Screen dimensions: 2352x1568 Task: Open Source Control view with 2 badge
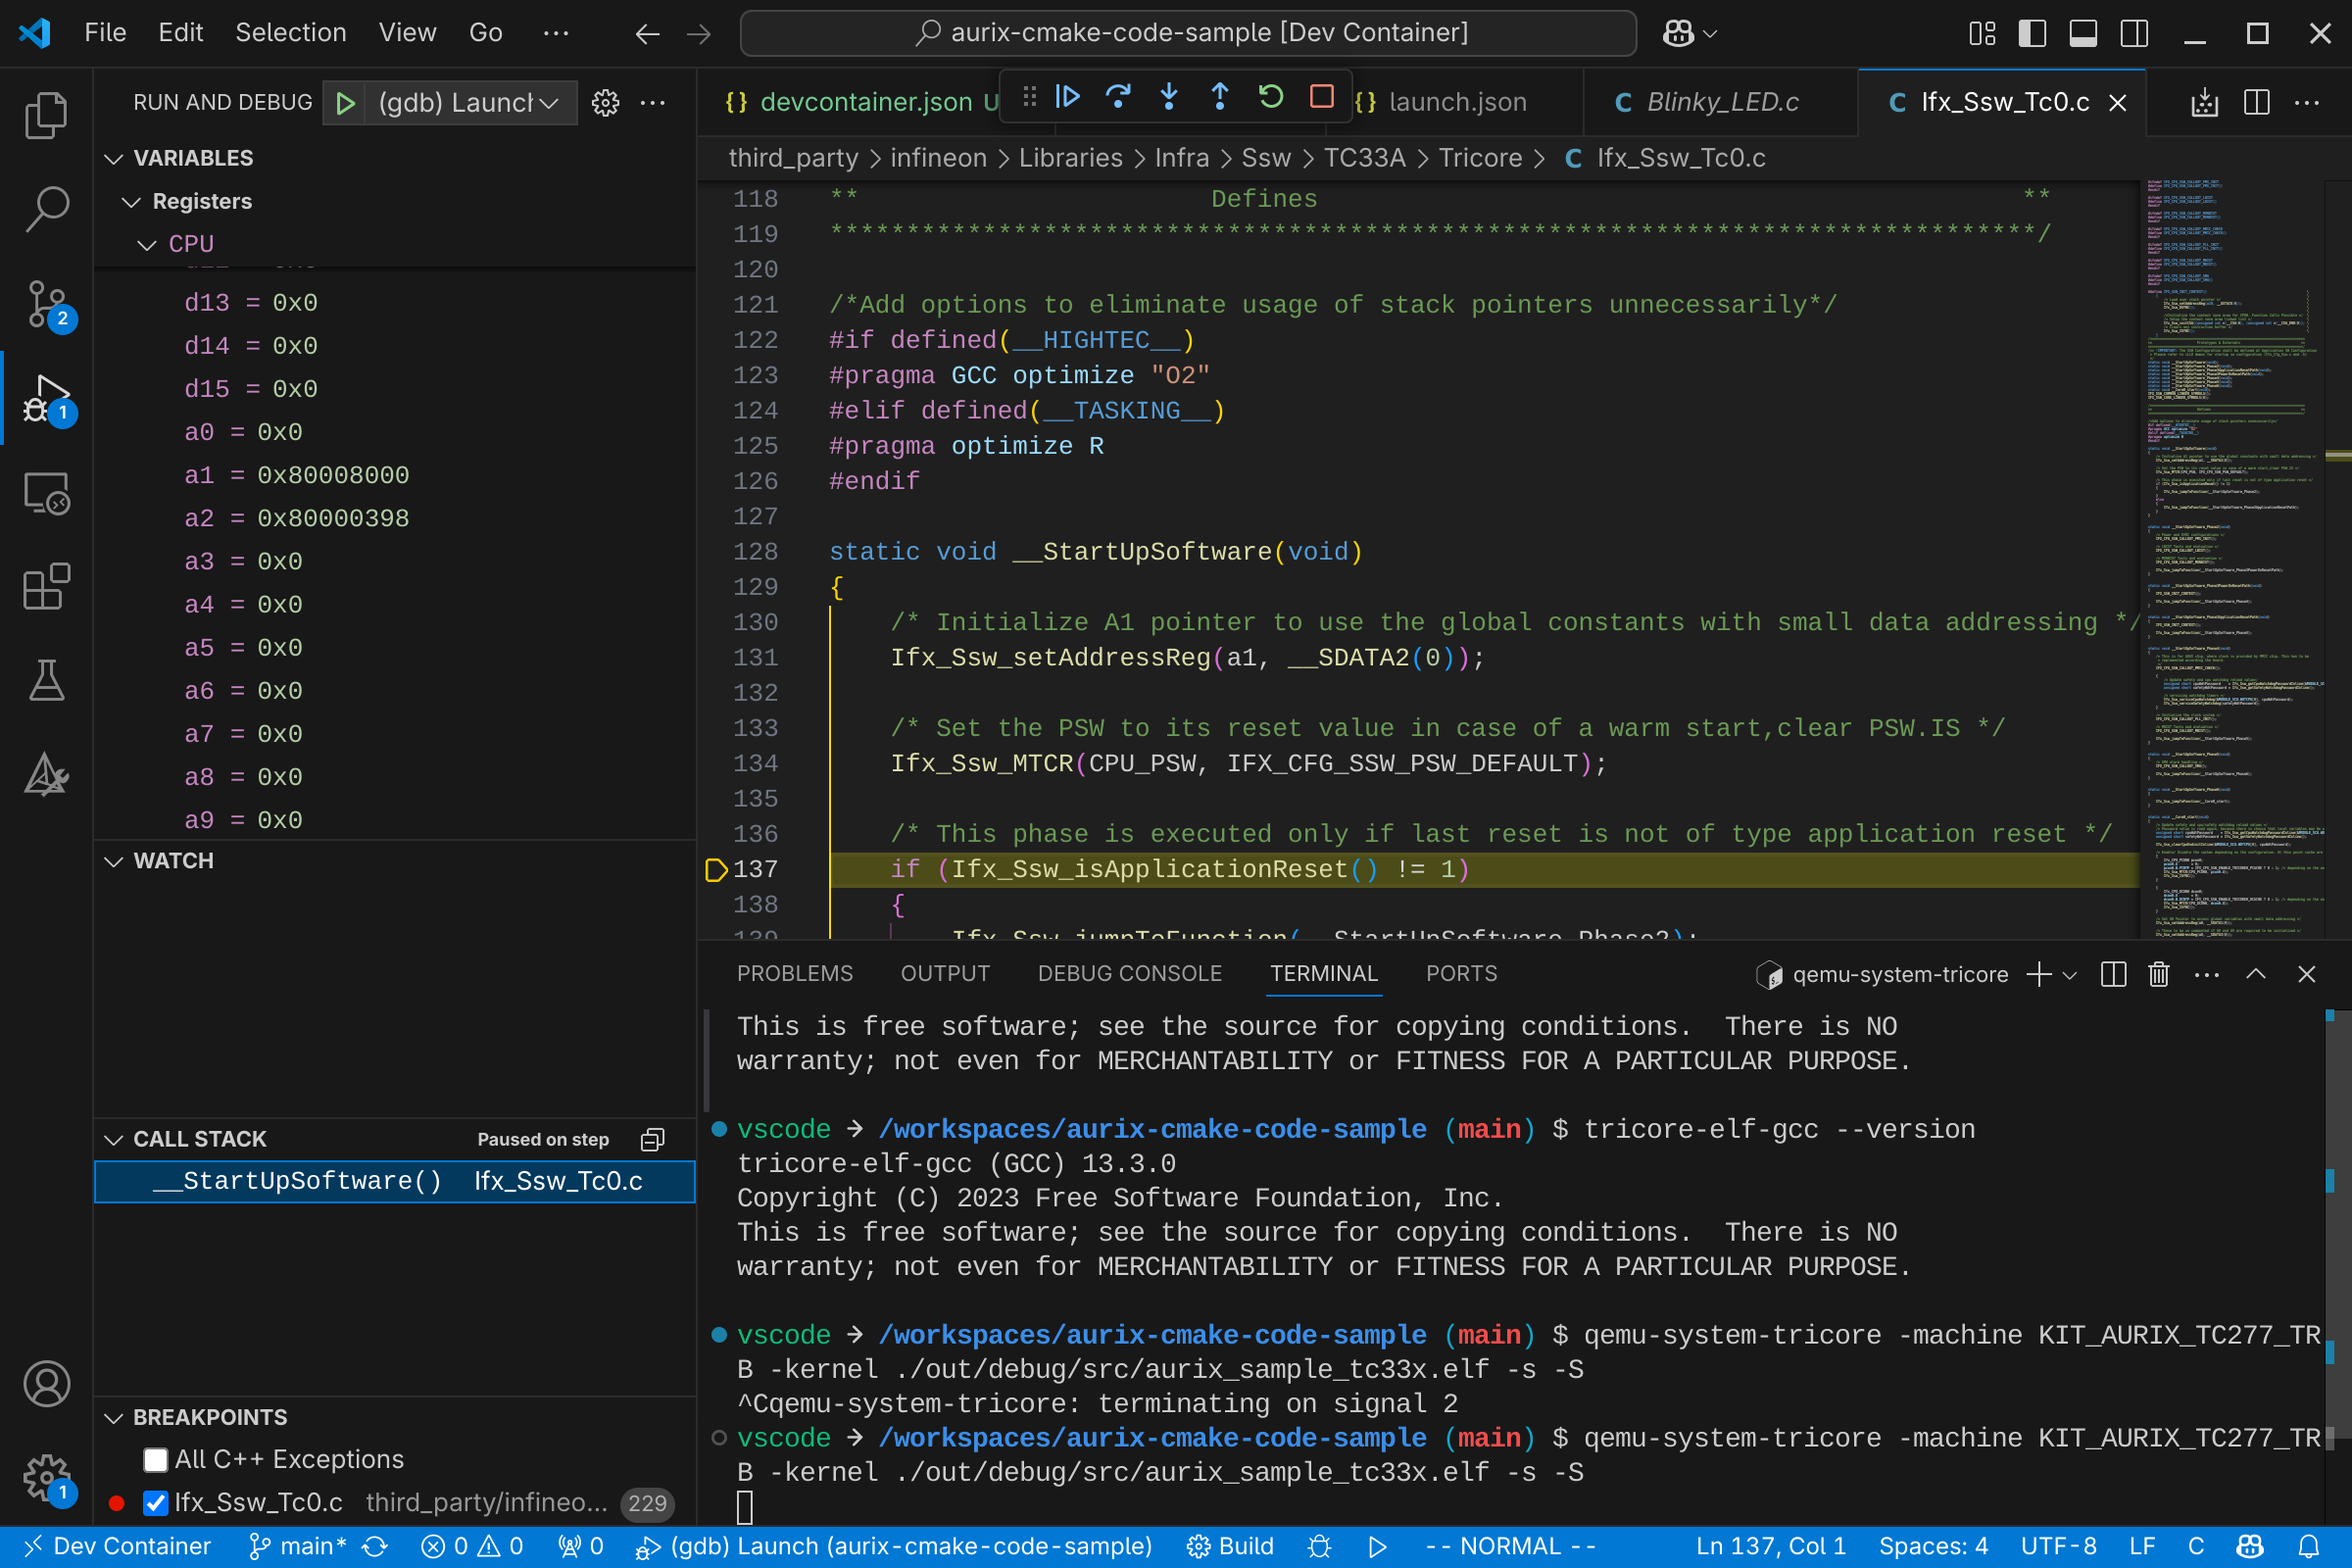[46, 303]
